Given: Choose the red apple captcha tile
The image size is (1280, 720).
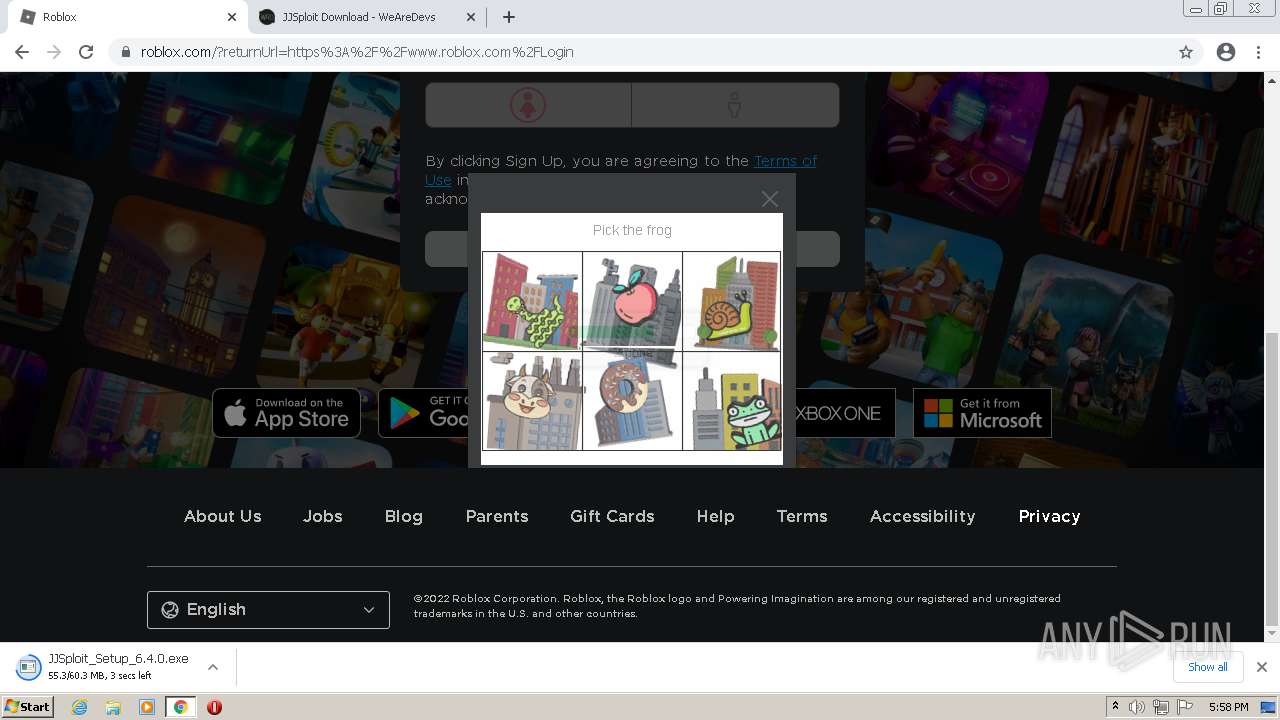Looking at the screenshot, I should click(632, 301).
